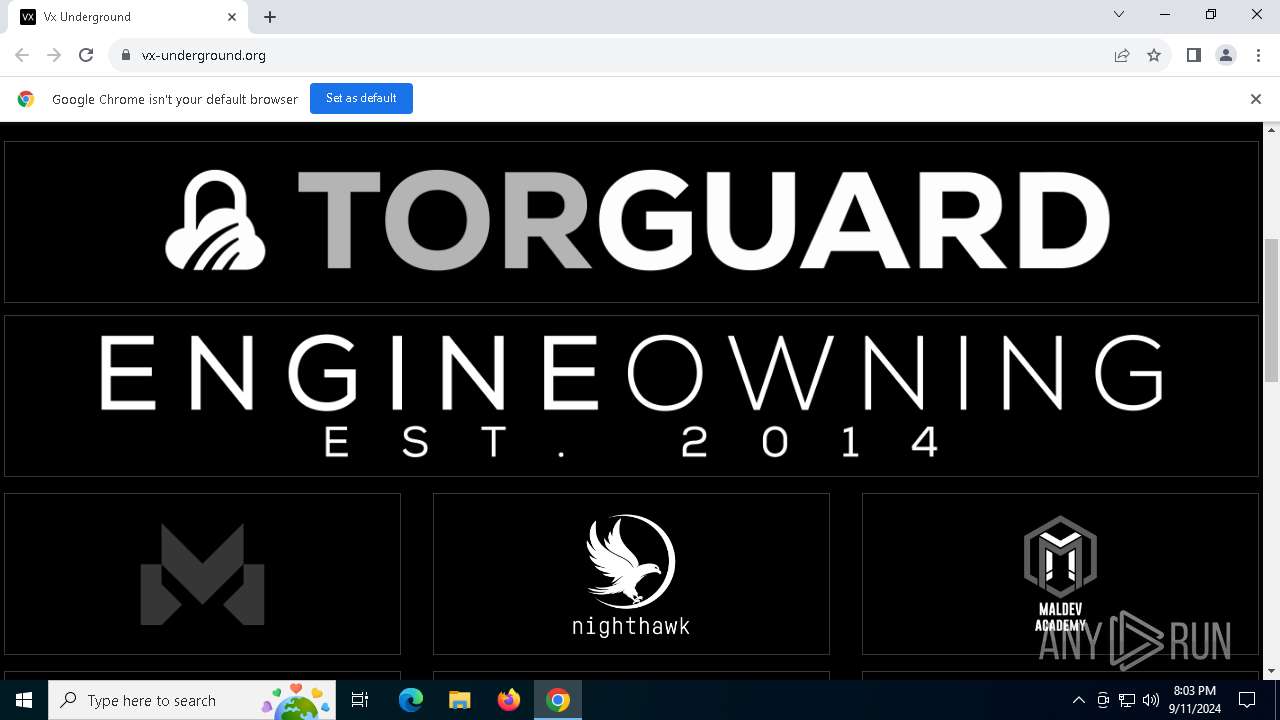Open the clock showing 8:03 PM
Screen dimensions: 1280x720
point(1194,700)
